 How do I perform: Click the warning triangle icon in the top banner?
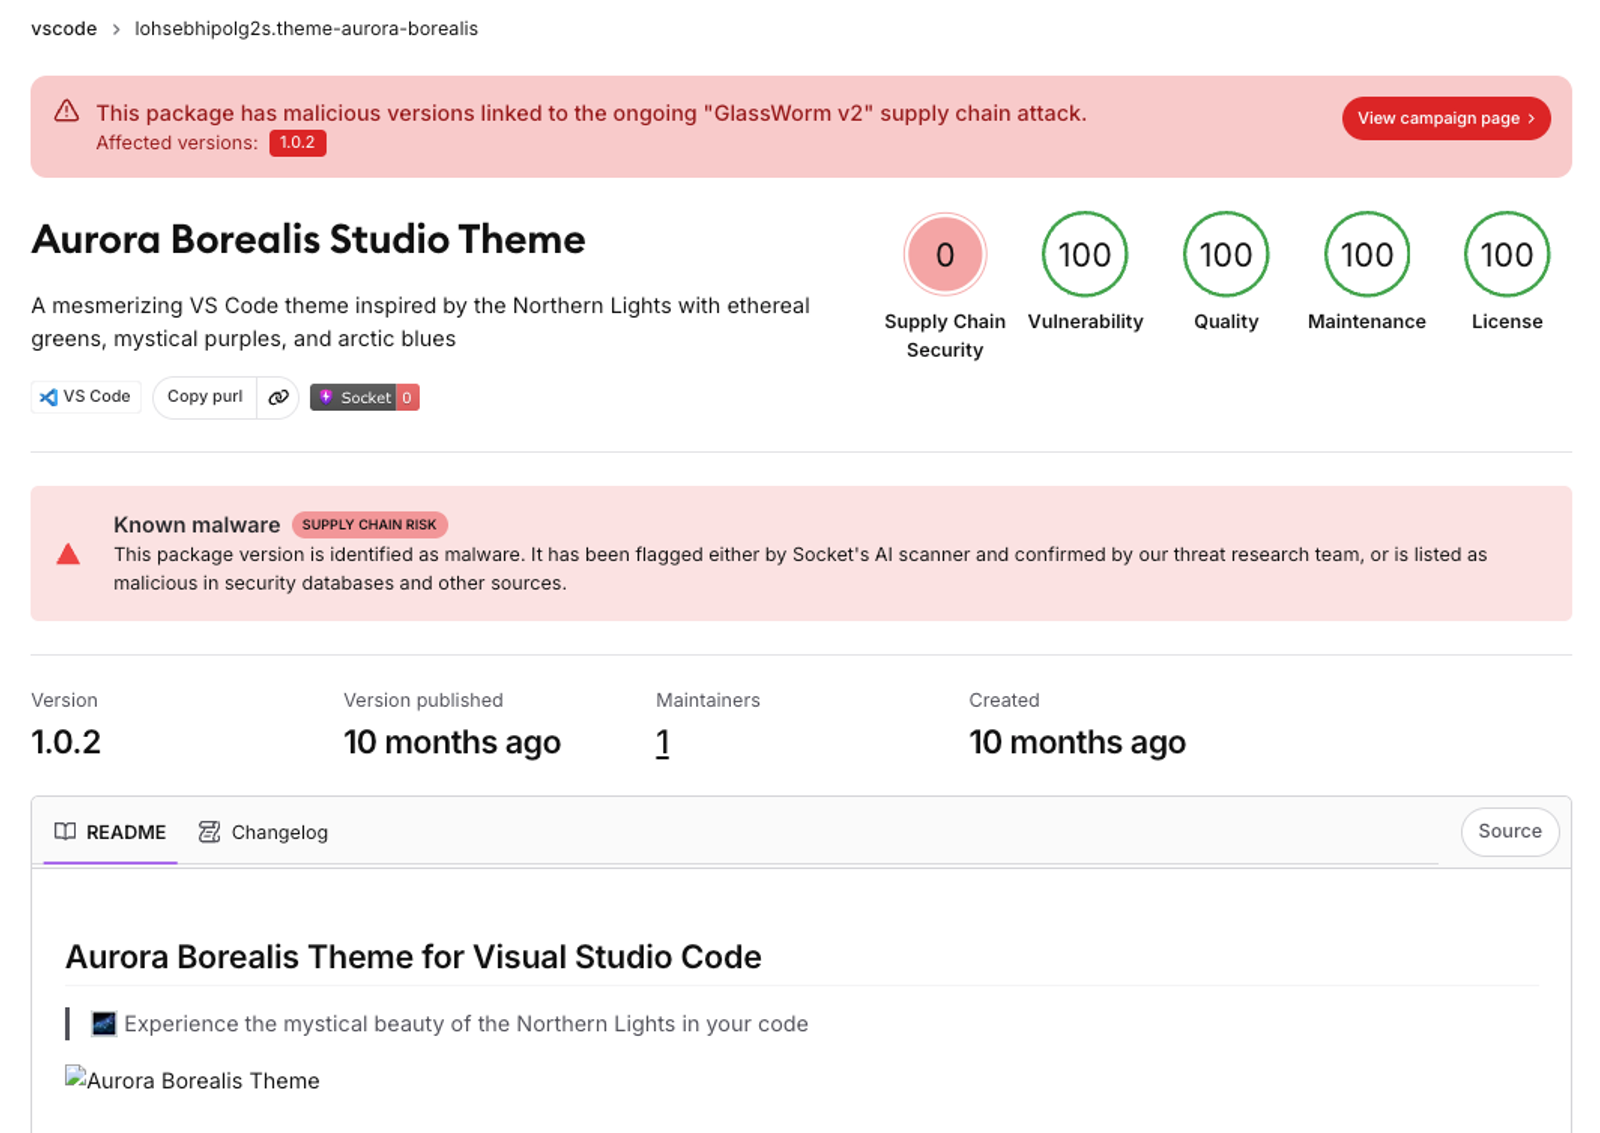pyautogui.click(x=66, y=111)
